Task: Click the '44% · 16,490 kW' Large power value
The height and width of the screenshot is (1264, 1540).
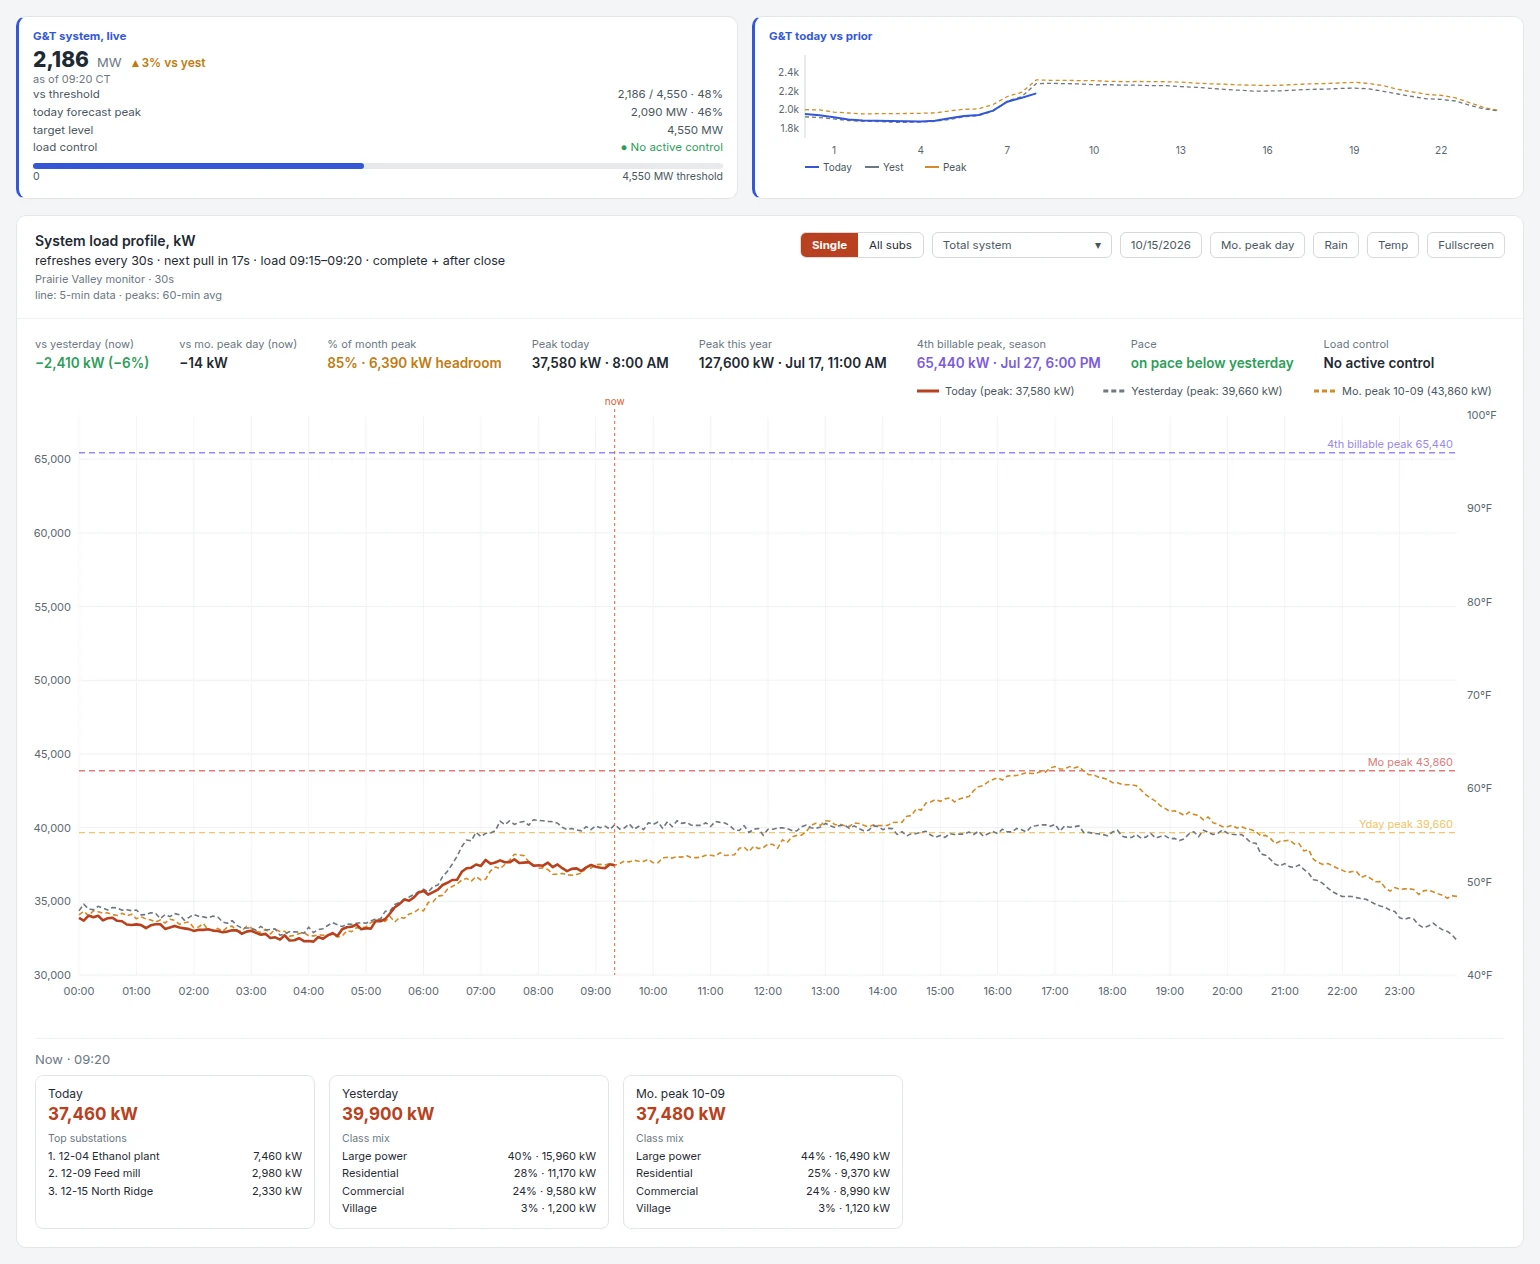Action: [x=845, y=1156]
